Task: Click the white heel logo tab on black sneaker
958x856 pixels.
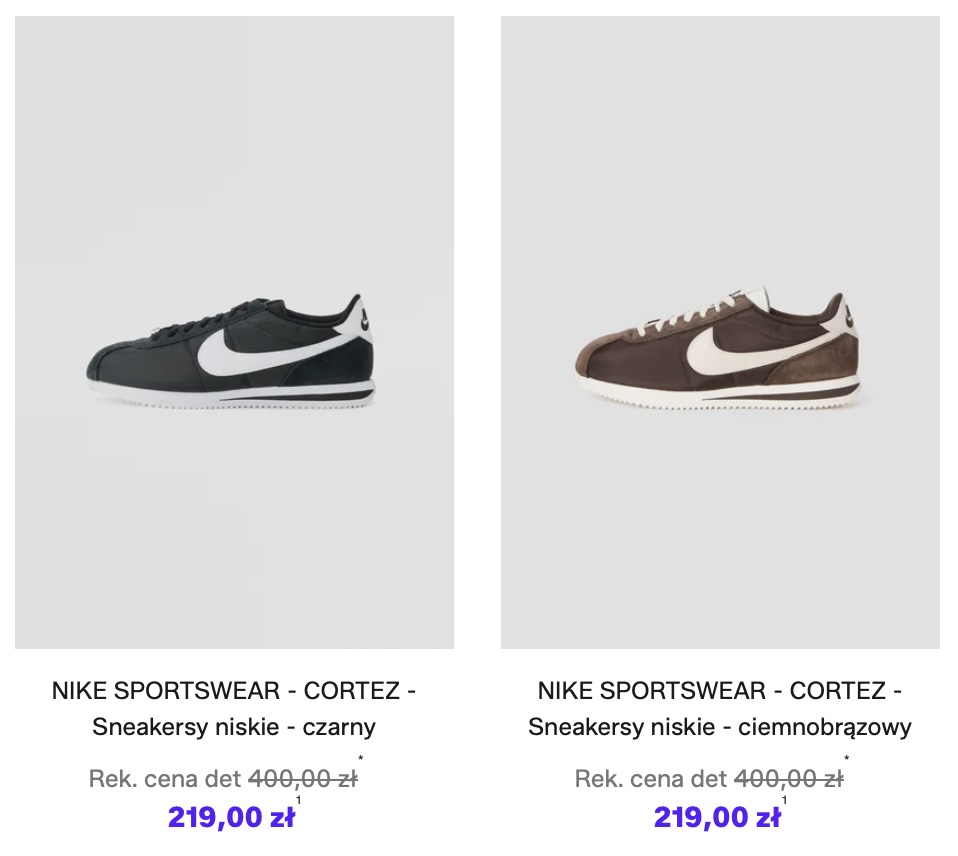Action: [366, 316]
